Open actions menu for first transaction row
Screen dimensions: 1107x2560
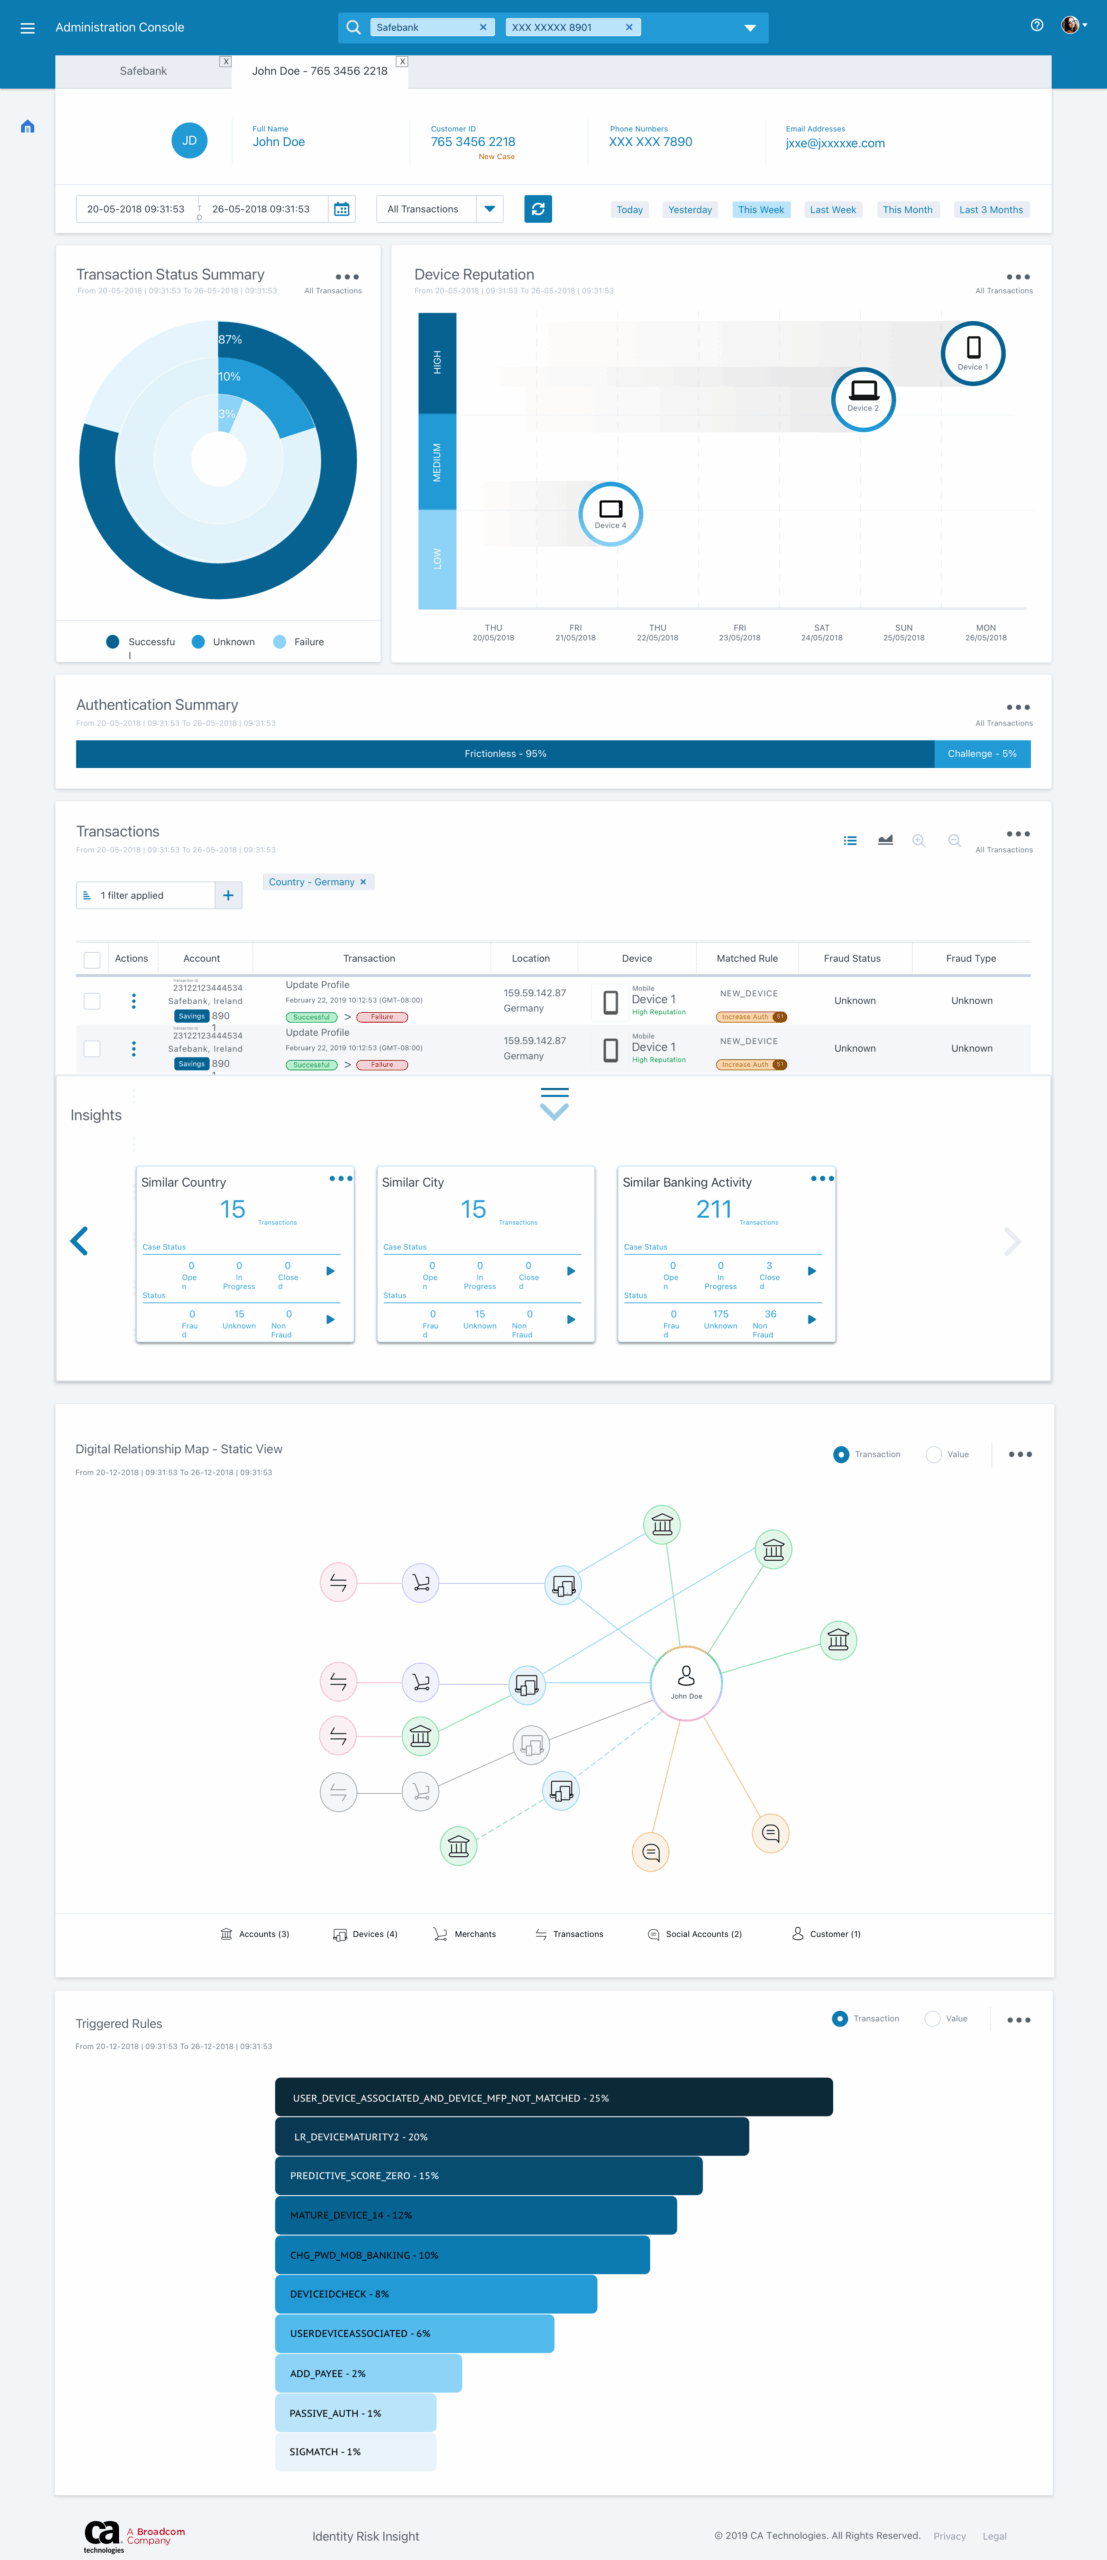tap(134, 1001)
